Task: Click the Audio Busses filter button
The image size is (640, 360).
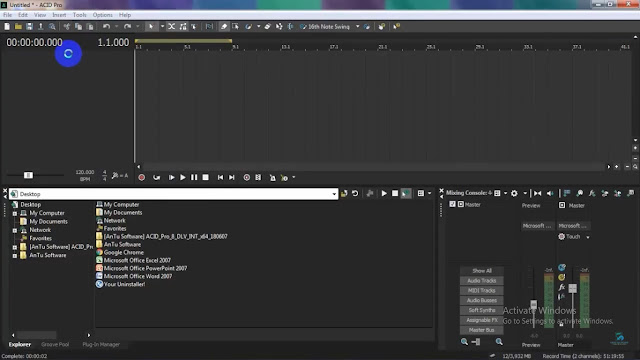Action: [x=482, y=300]
